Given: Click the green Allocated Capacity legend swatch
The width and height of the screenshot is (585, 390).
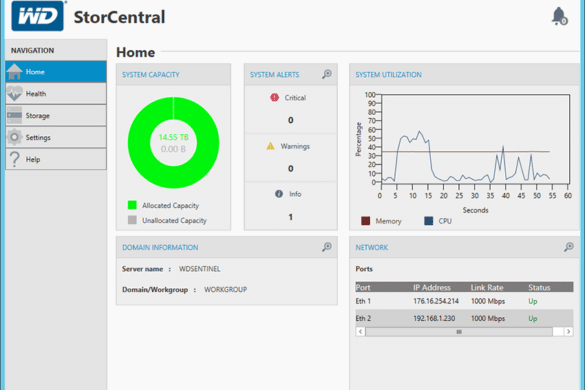Looking at the screenshot, I should 132,205.
